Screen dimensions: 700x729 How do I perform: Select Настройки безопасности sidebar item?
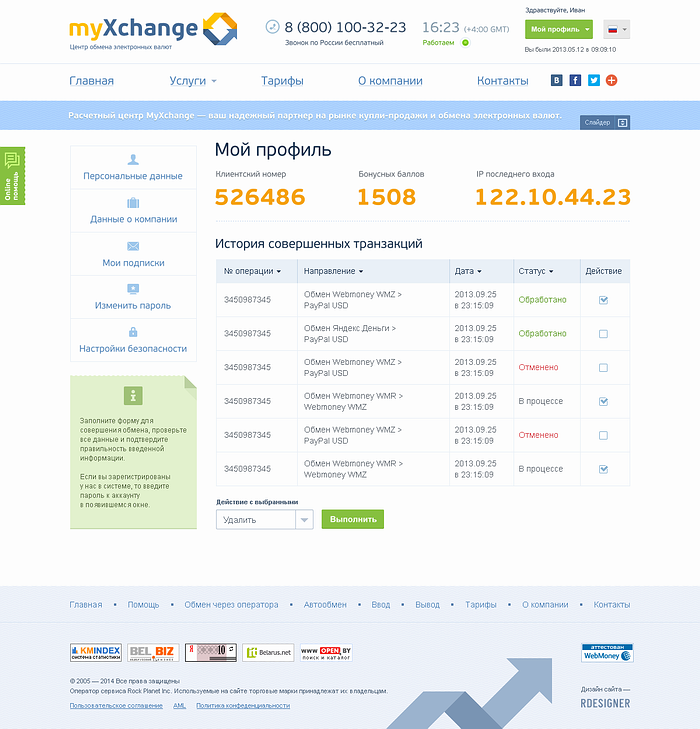click(133, 340)
